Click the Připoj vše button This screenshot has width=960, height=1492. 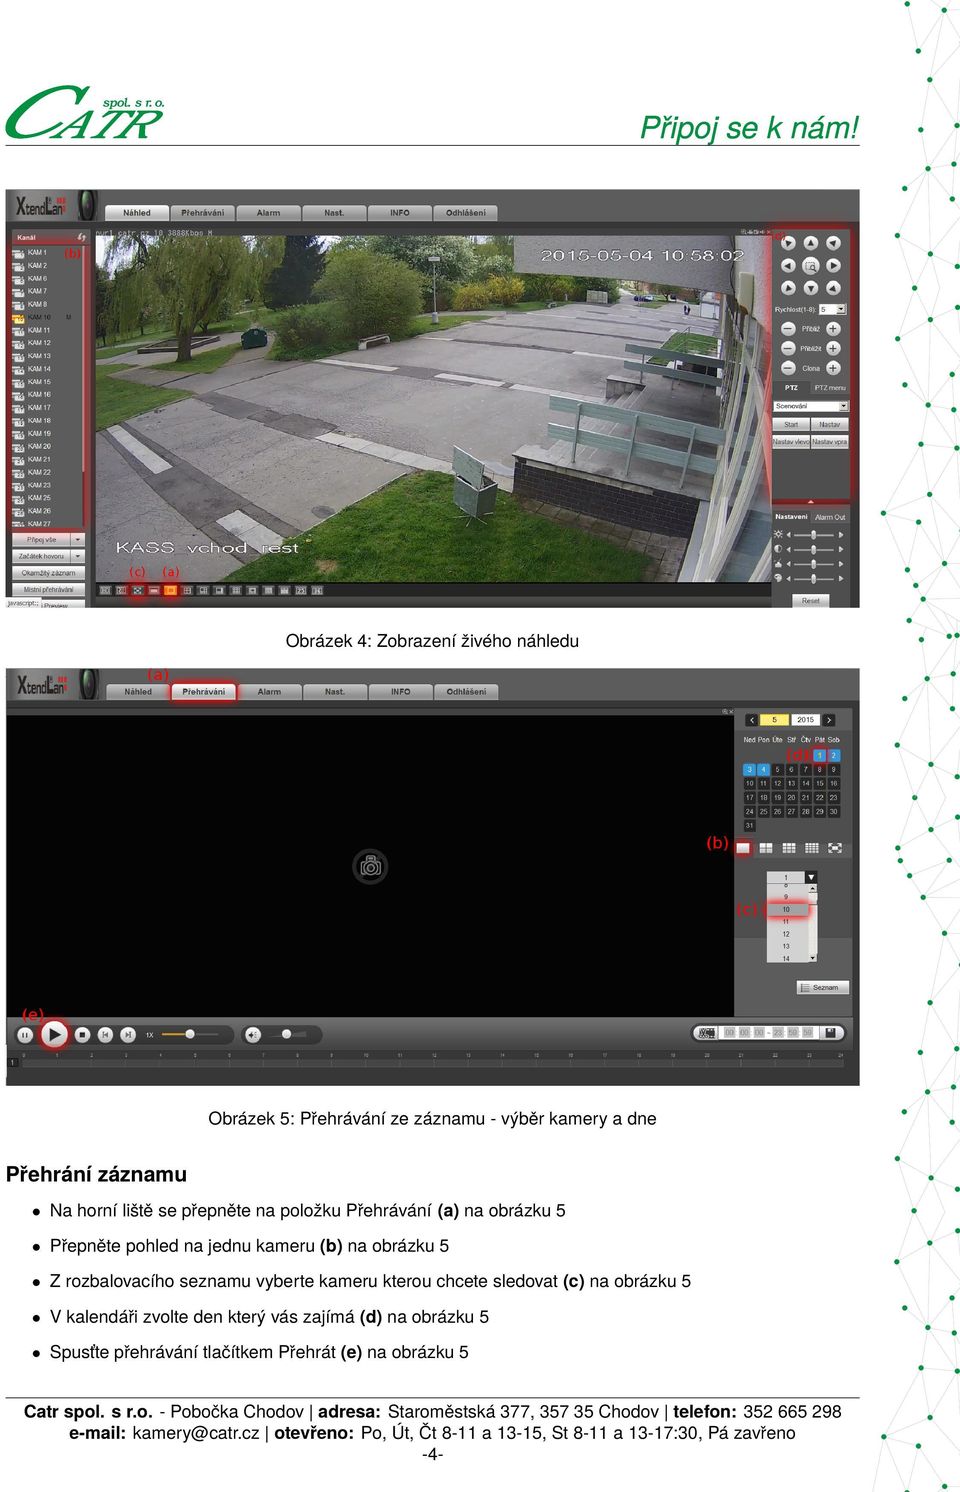pyautogui.click(x=42, y=540)
